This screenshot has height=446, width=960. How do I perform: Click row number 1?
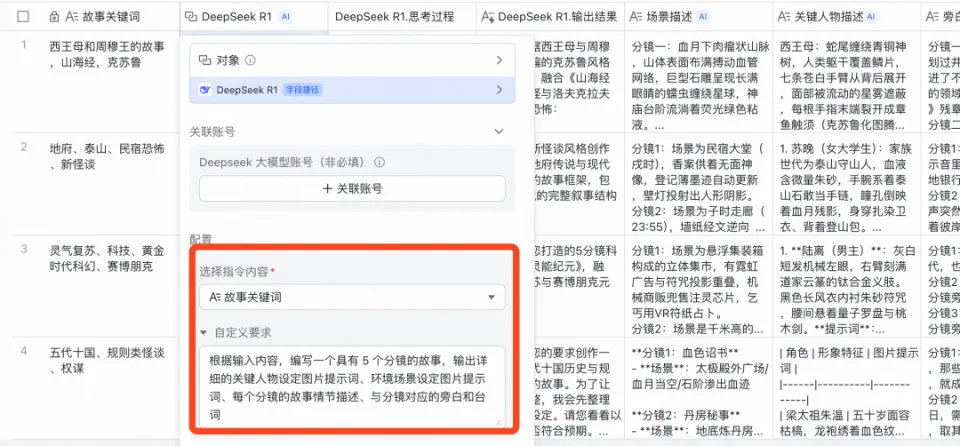point(24,45)
